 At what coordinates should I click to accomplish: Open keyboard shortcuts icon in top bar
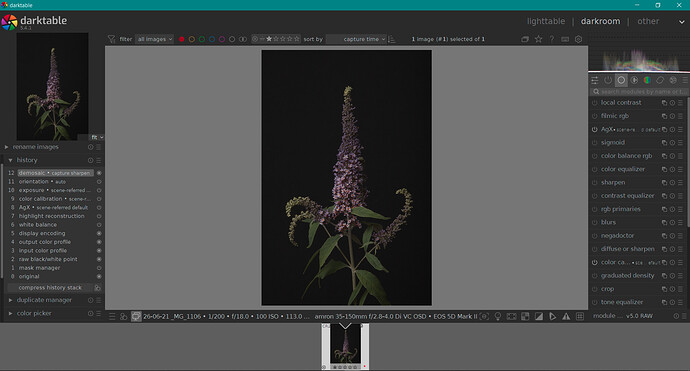(565, 39)
